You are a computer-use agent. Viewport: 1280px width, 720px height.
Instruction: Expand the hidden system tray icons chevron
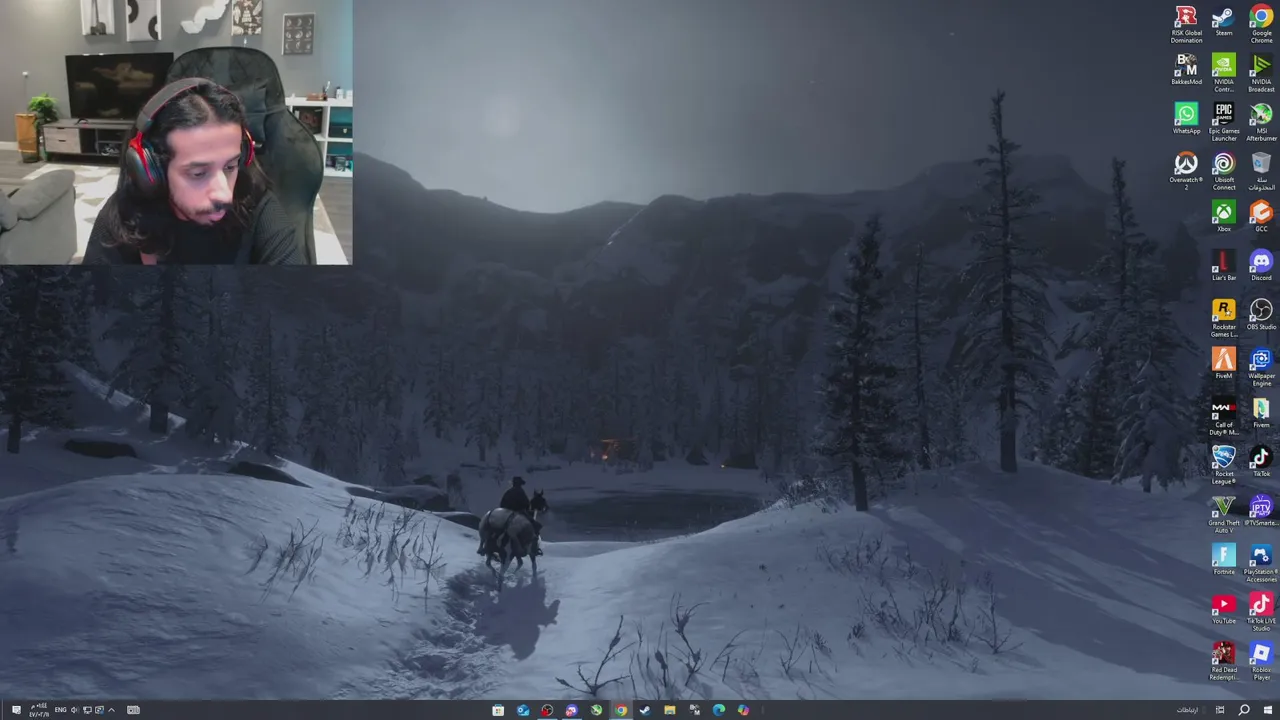pyautogui.click(x=111, y=710)
